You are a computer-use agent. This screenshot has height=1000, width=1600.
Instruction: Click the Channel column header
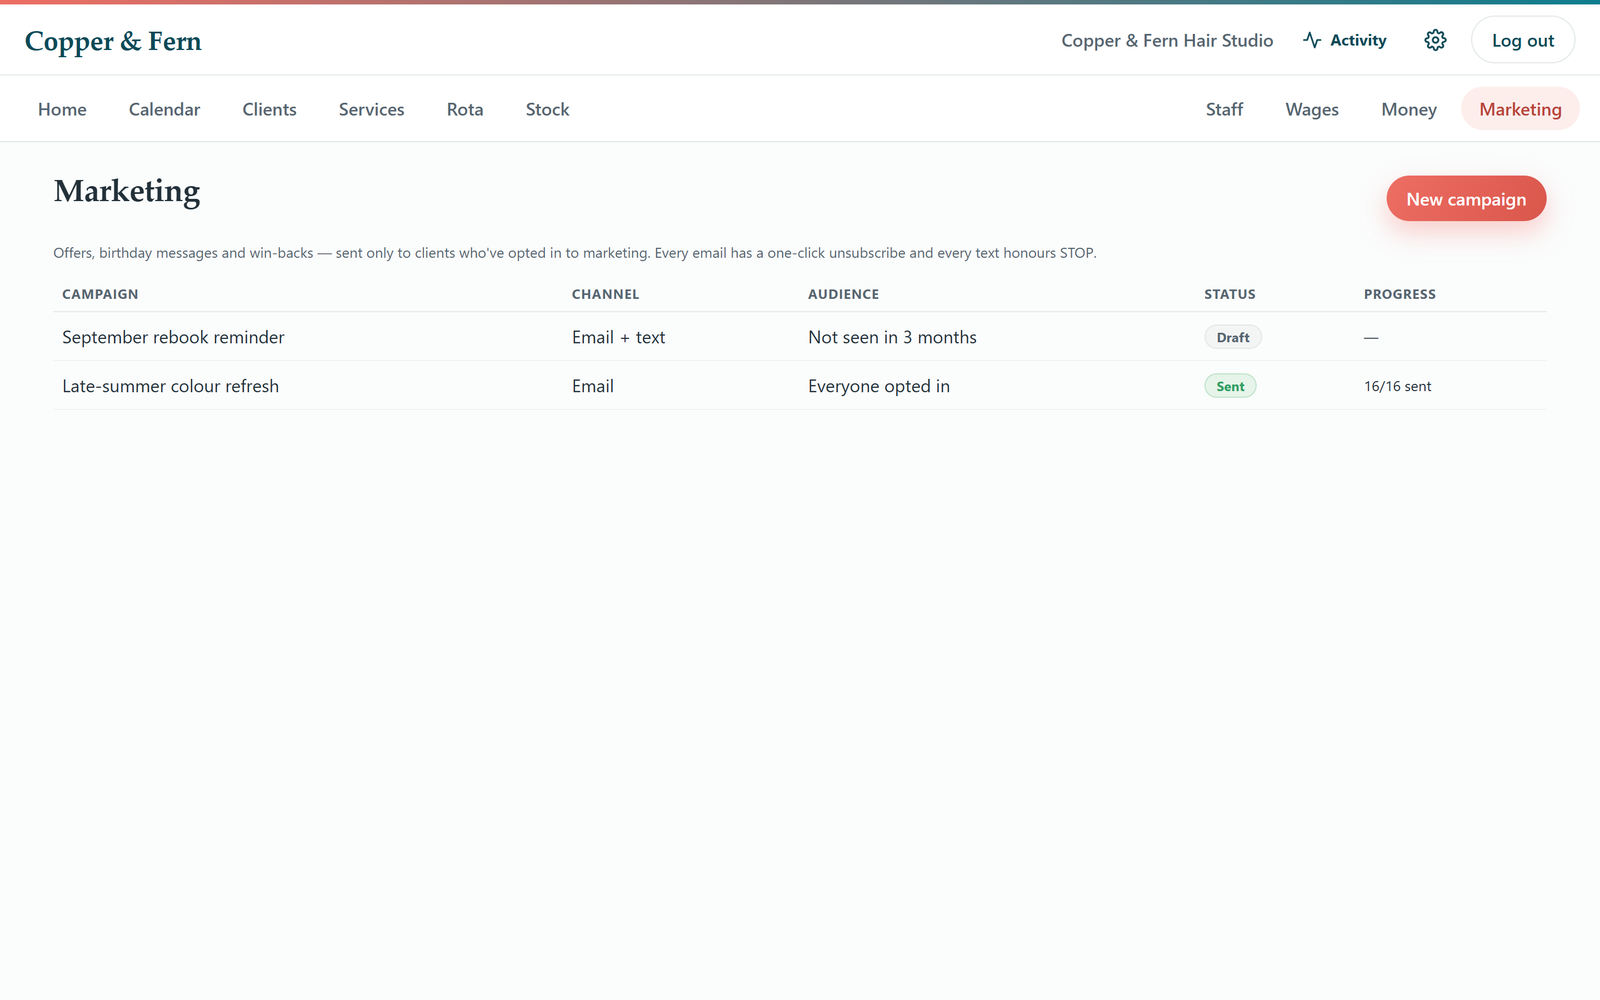(x=605, y=294)
